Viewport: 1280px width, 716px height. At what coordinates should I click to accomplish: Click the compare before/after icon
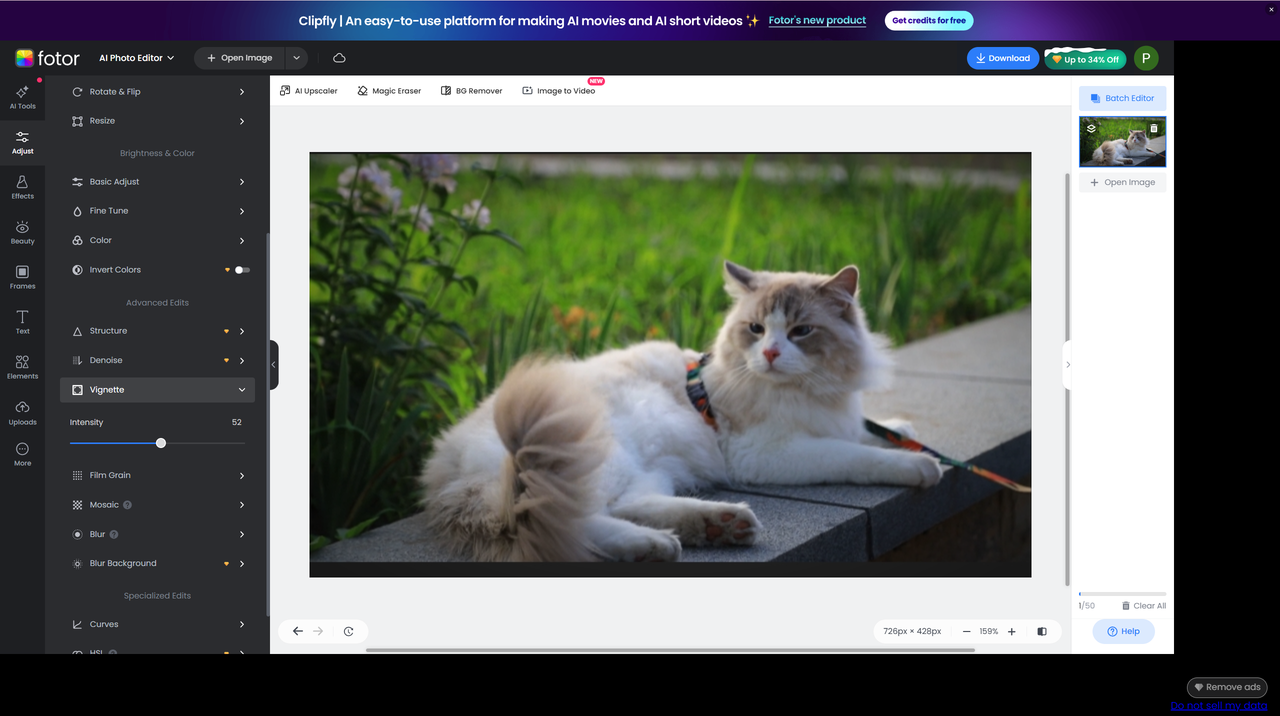pos(1042,631)
